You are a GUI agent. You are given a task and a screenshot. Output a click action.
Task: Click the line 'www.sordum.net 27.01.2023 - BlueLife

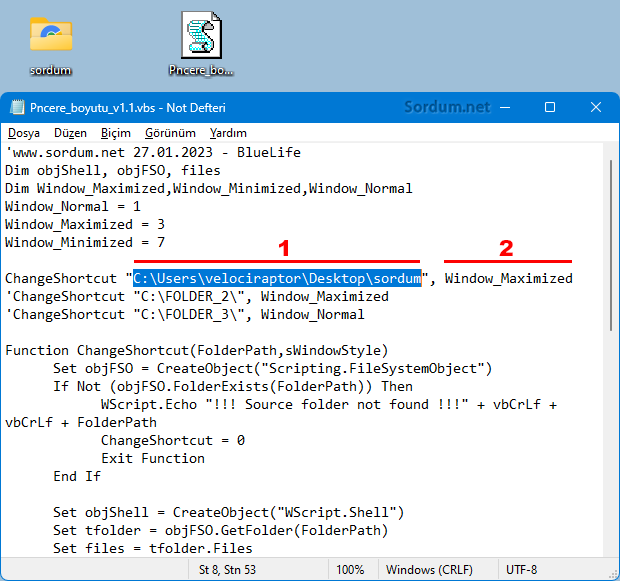(x=153, y=152)
